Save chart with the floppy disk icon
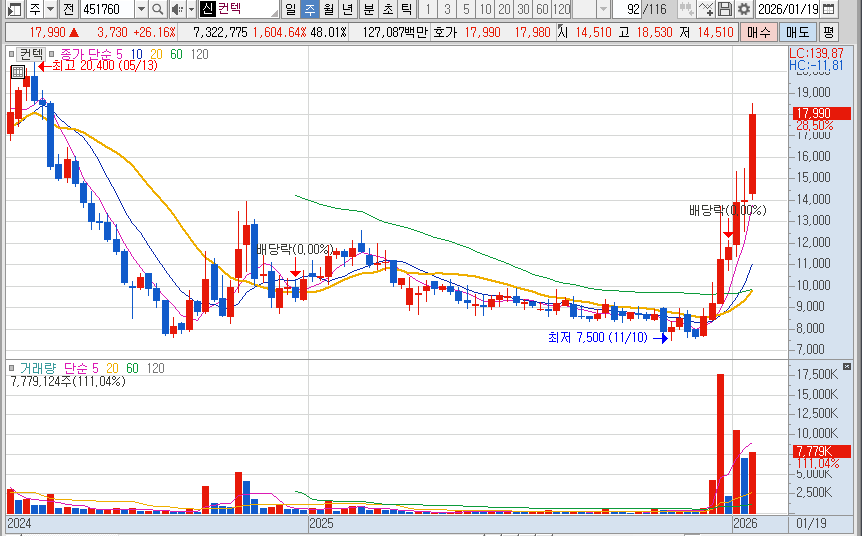The image size is (862, 536). pos(725,9)
